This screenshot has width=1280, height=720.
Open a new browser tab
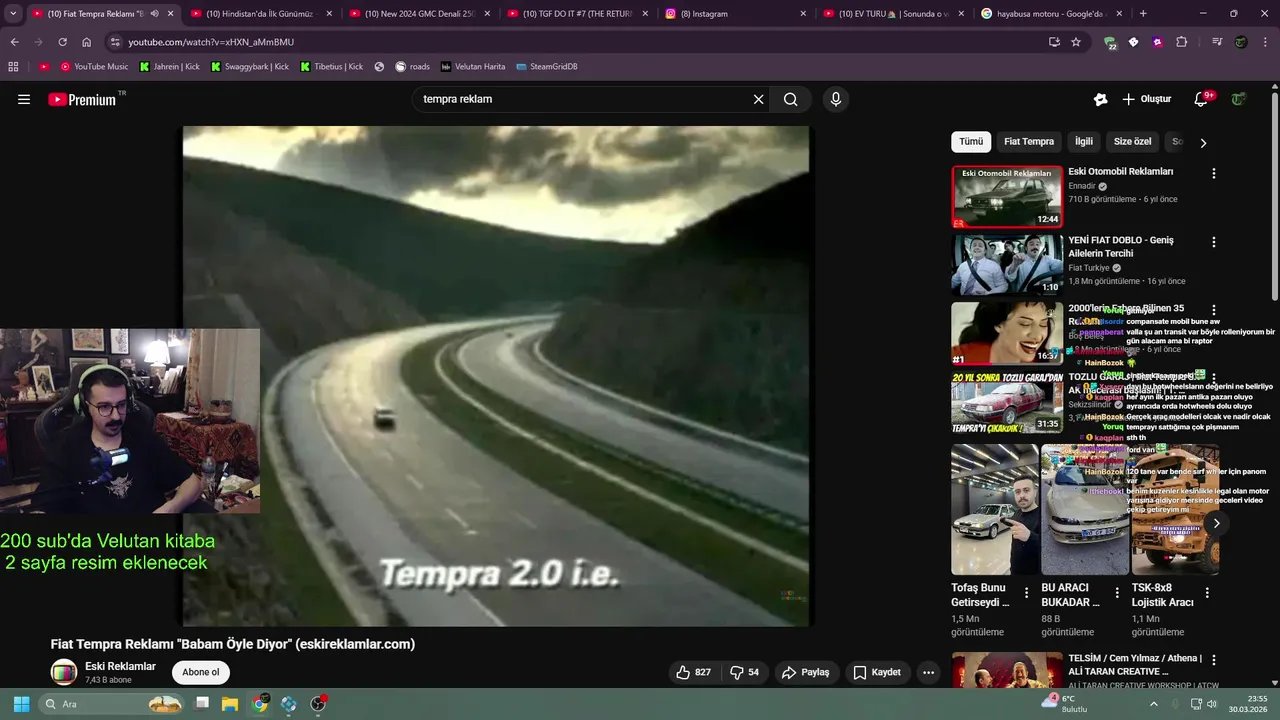[x=1143, y=14]
